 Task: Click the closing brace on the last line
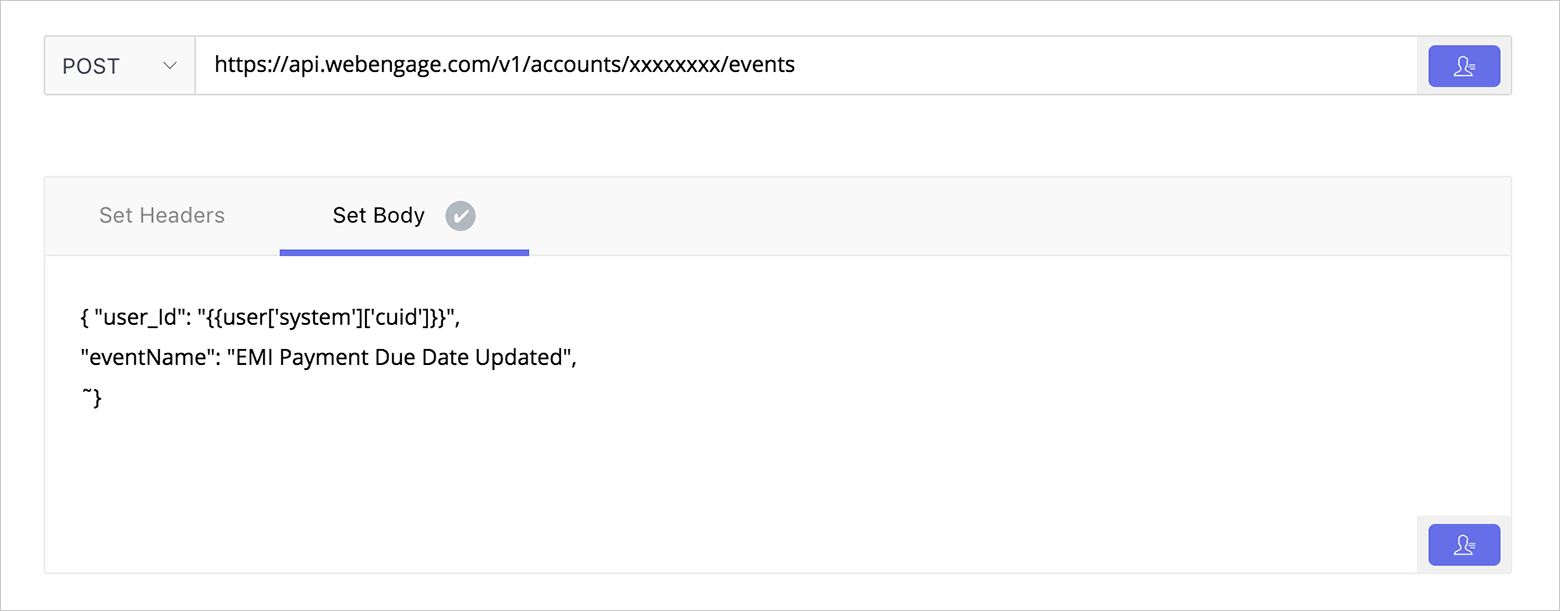click(x=97, y=399)
